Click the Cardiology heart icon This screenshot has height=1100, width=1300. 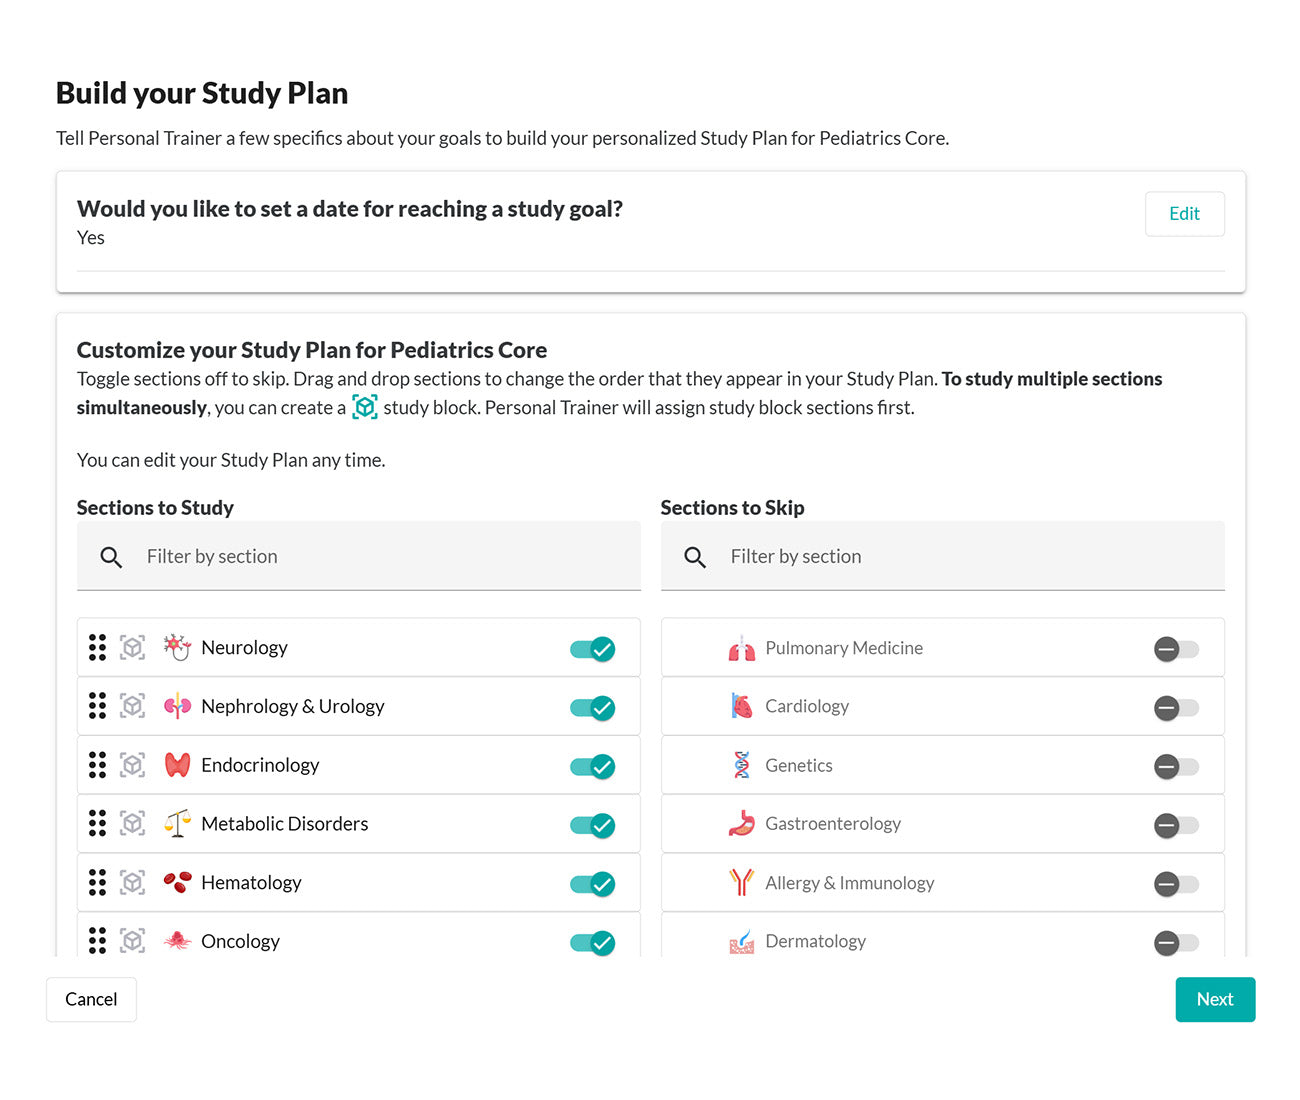[x=741, y=707]
